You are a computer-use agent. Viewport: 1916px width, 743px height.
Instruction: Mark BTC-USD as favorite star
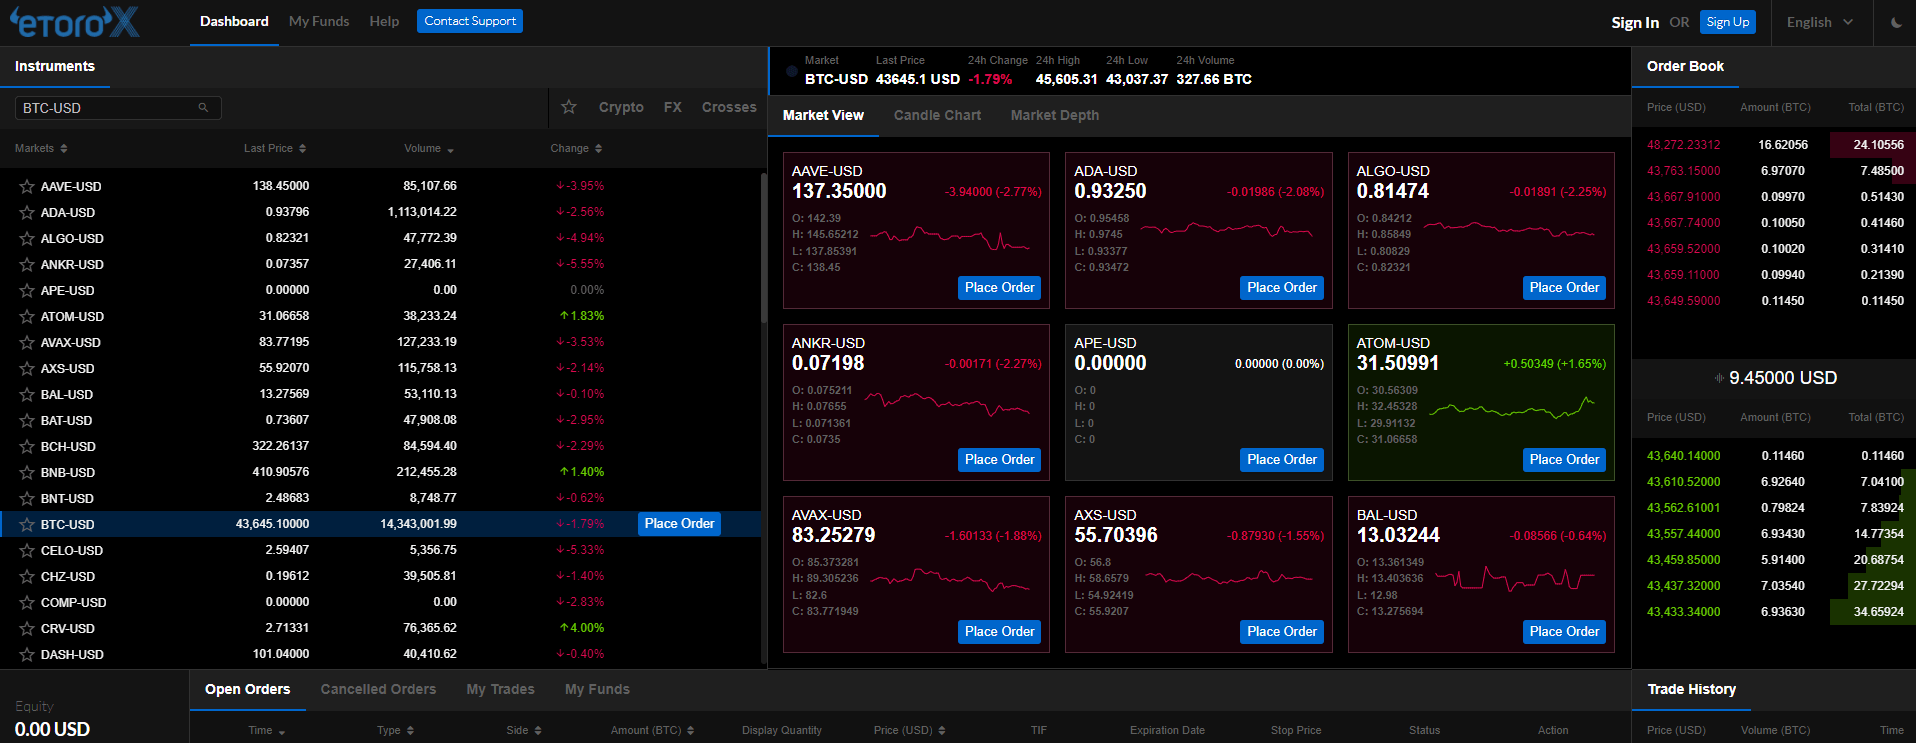27,524
